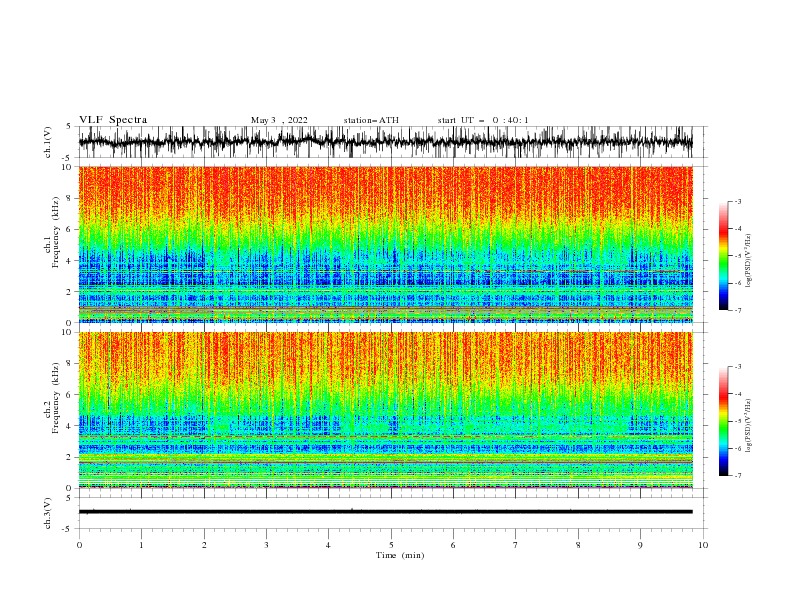Click the ch.3 flat waveform trace
The height and width of the screenshot is (612, 792).
[x=385, y=512]
